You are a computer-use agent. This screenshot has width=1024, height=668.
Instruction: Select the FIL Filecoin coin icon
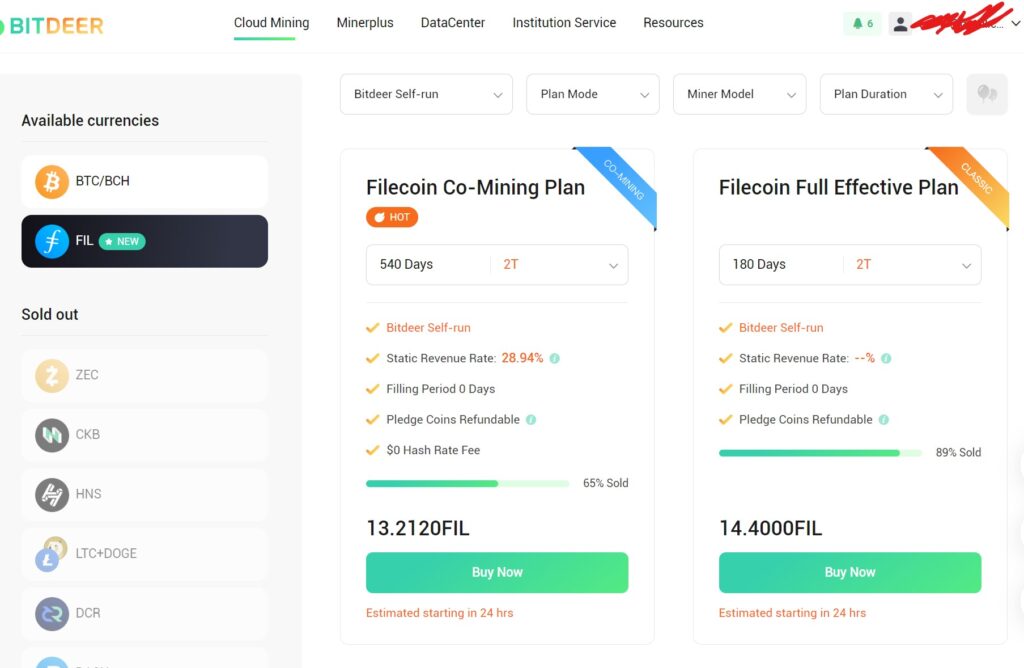click(x=53, y=241)
